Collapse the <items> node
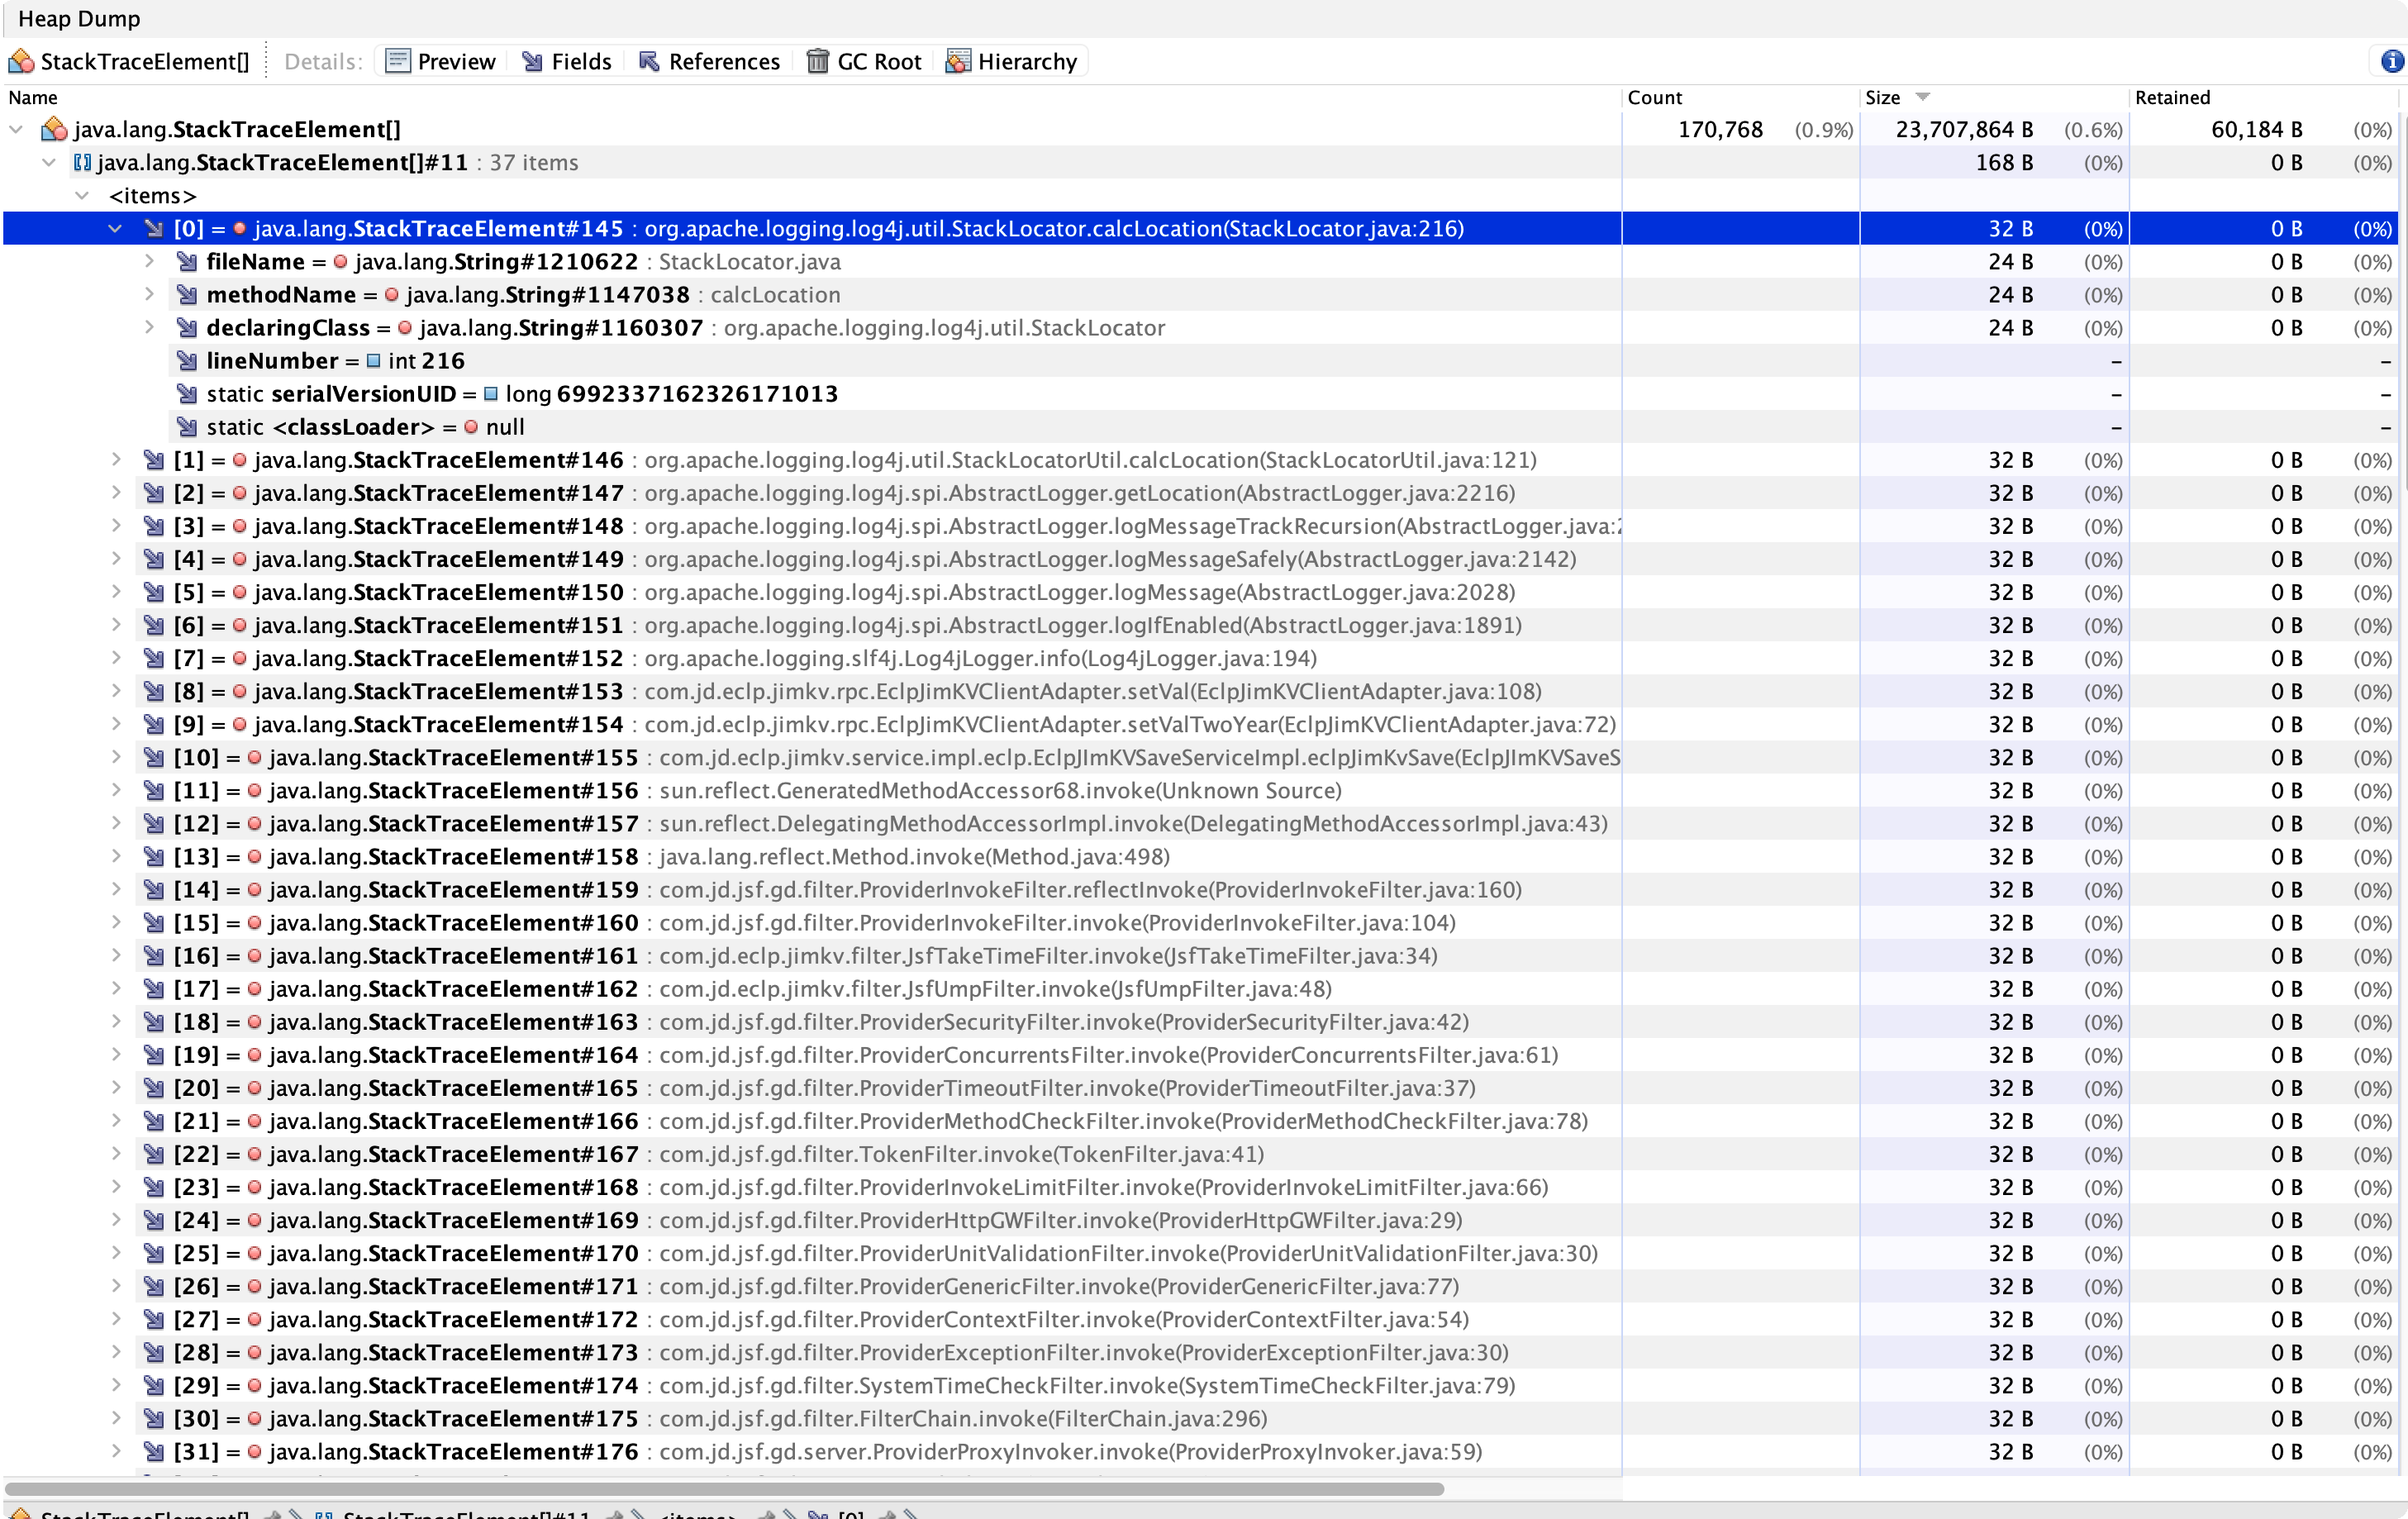Screen dimensions: 2408x1519 (x=83, y=196)
